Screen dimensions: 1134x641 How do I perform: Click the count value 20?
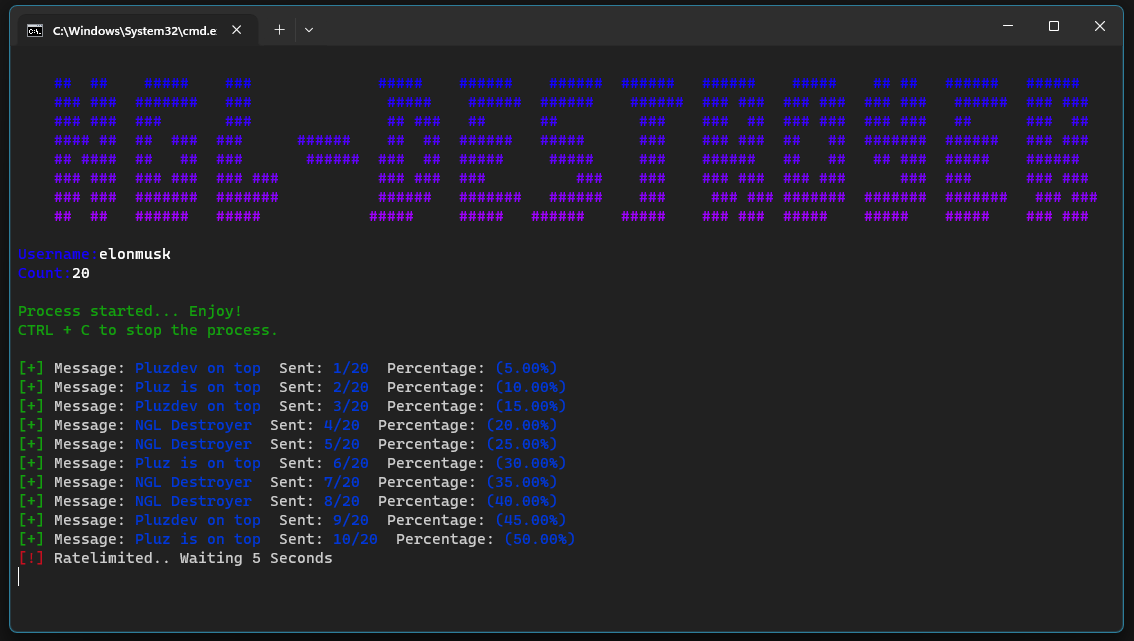[81, 273]
